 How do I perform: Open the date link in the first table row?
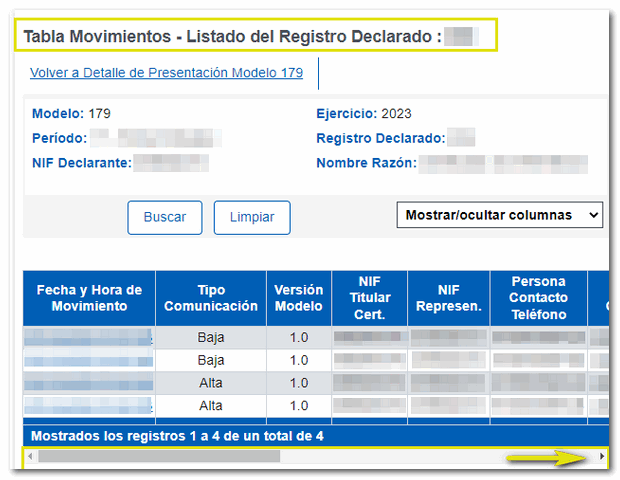pos(88,338)
